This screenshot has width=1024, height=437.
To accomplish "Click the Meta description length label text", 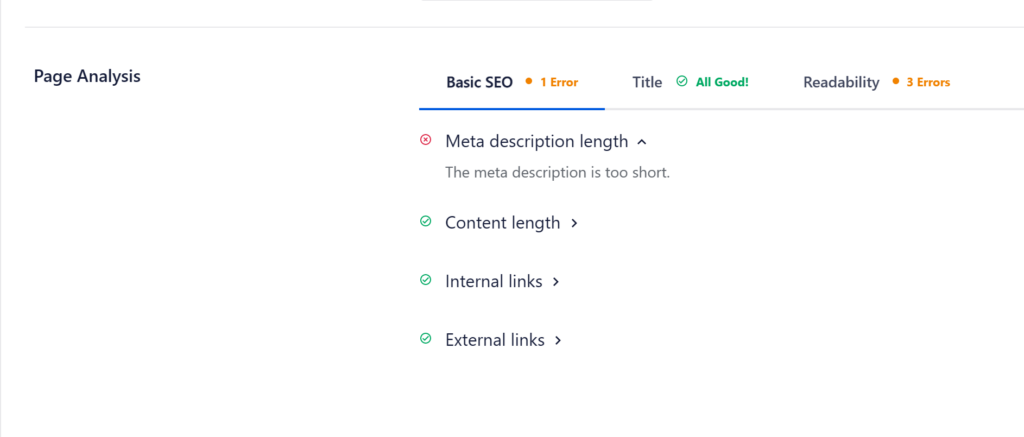I will tap(536, 141).
